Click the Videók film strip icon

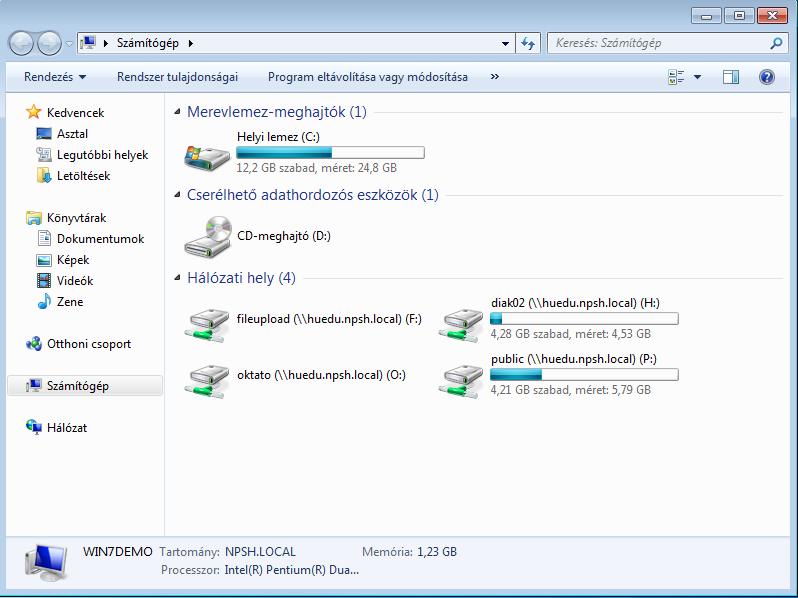tap(44, 280)
